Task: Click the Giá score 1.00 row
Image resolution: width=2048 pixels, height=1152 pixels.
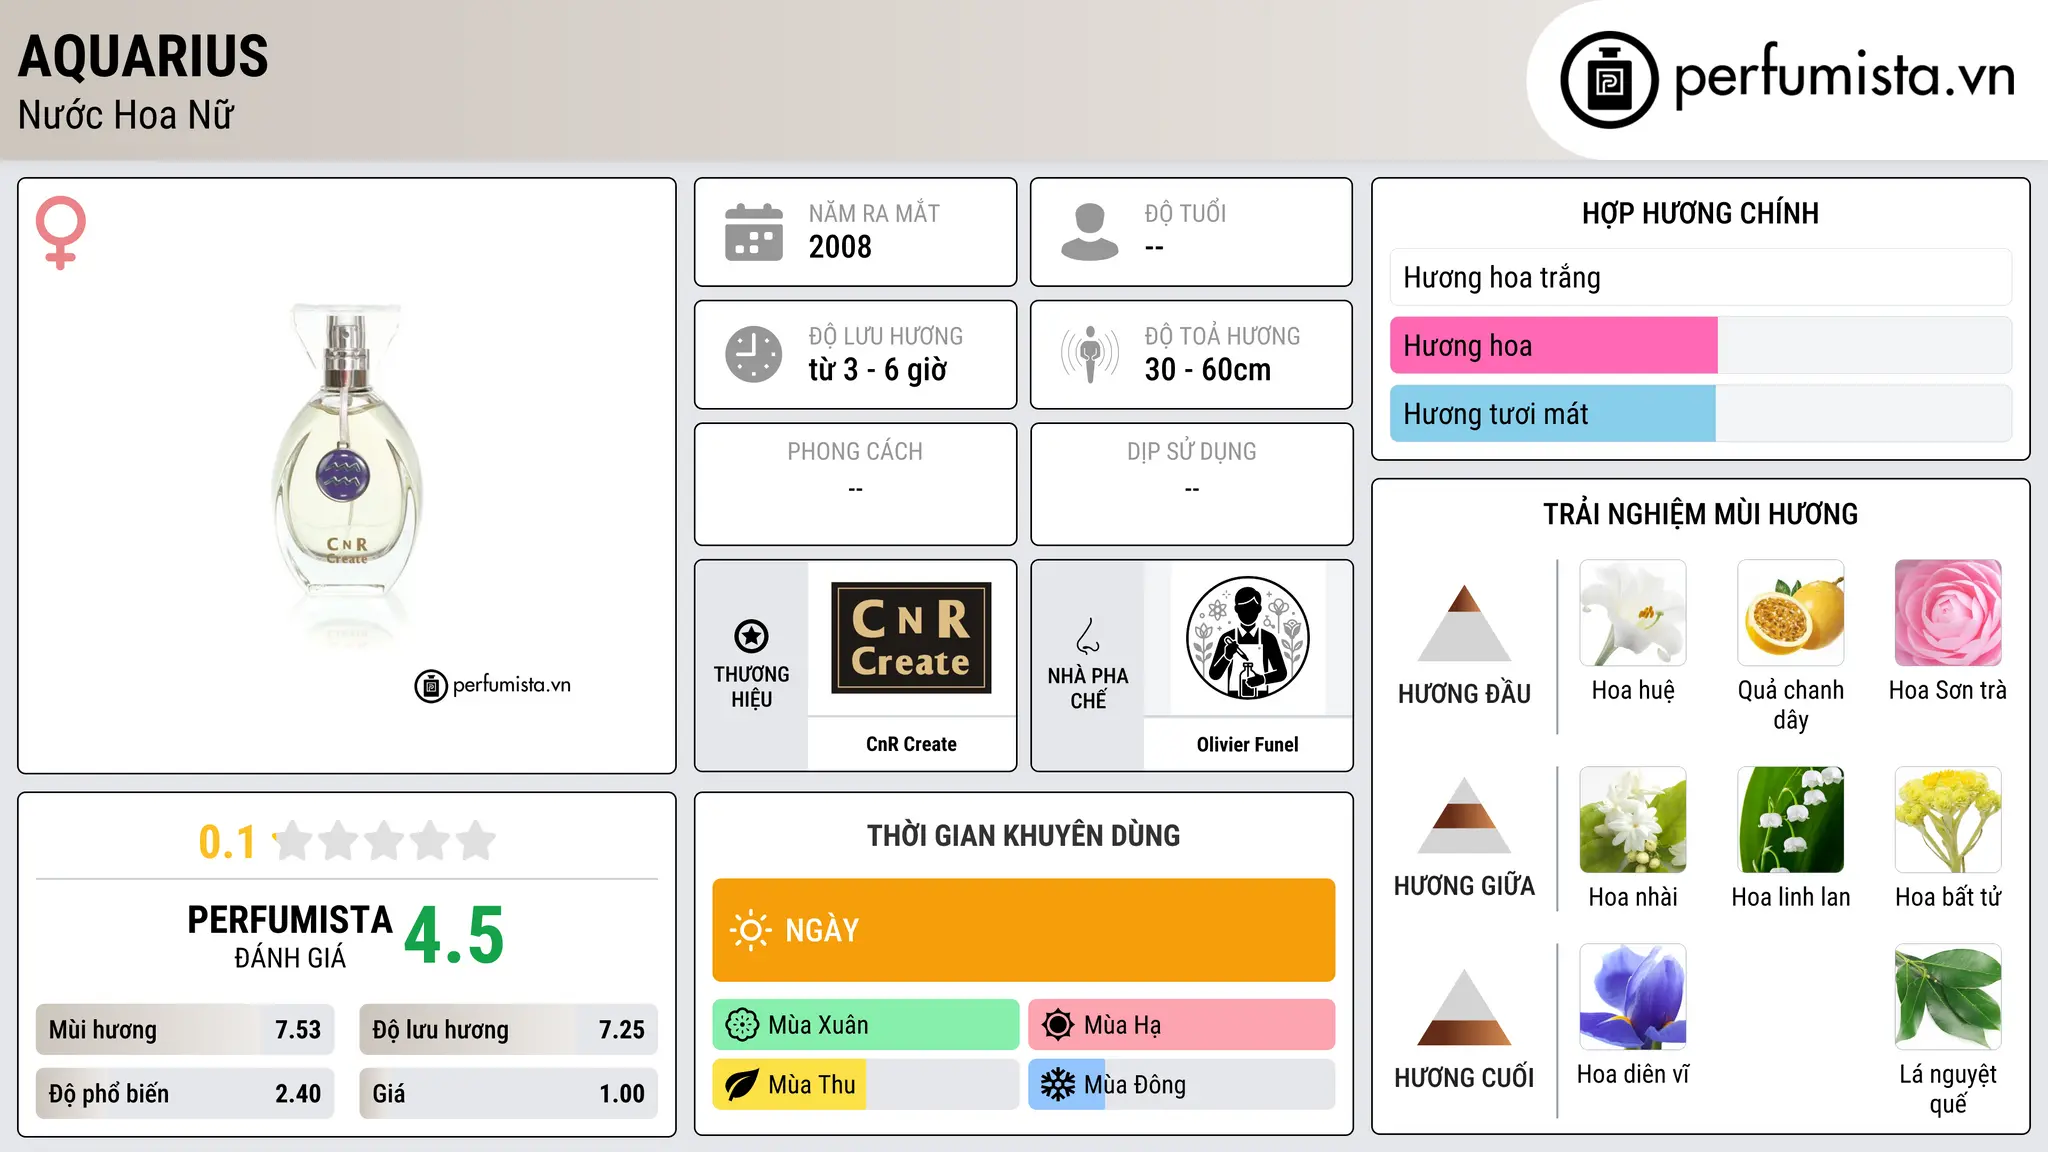Action: pyautogui.click(x=508, y=1094)
